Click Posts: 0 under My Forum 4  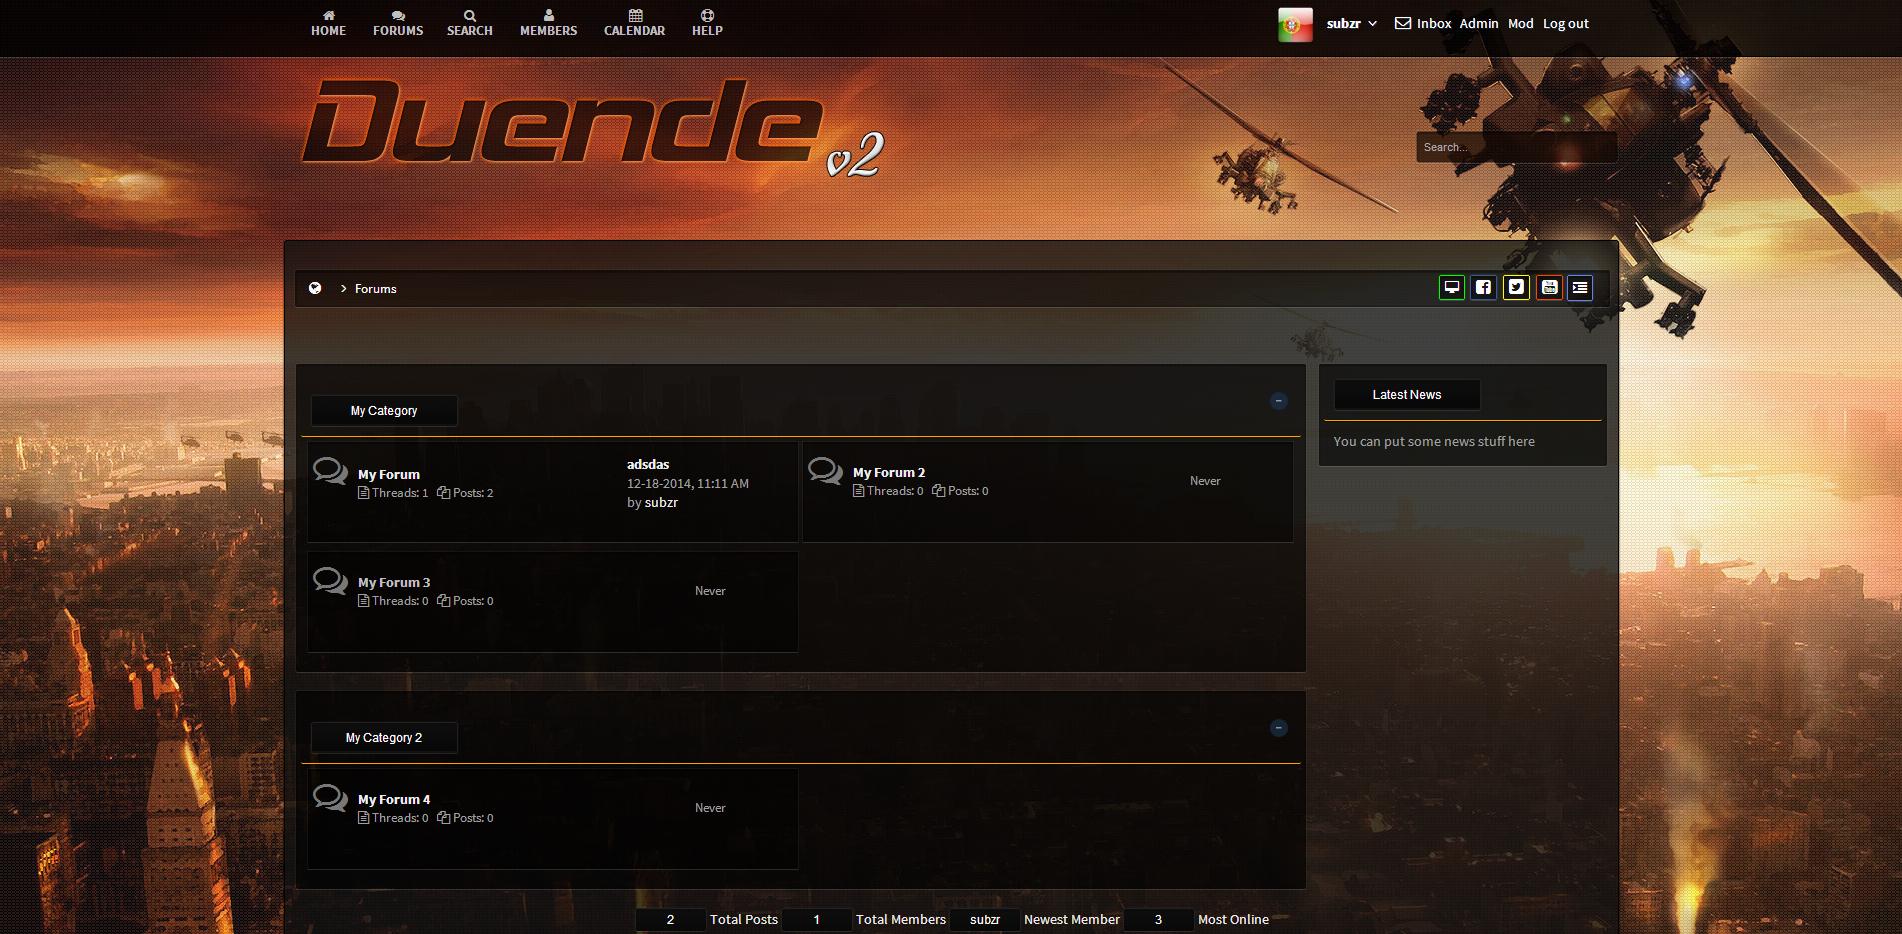coord(465,818)
